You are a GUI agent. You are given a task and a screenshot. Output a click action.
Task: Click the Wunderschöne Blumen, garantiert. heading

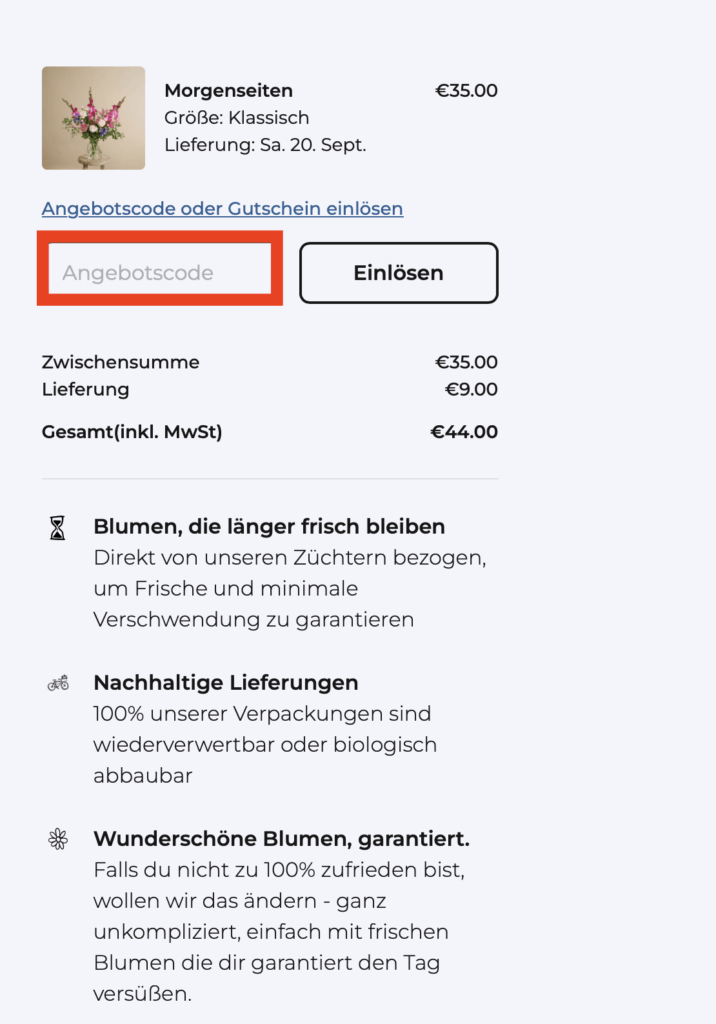[x=282, y=839]
